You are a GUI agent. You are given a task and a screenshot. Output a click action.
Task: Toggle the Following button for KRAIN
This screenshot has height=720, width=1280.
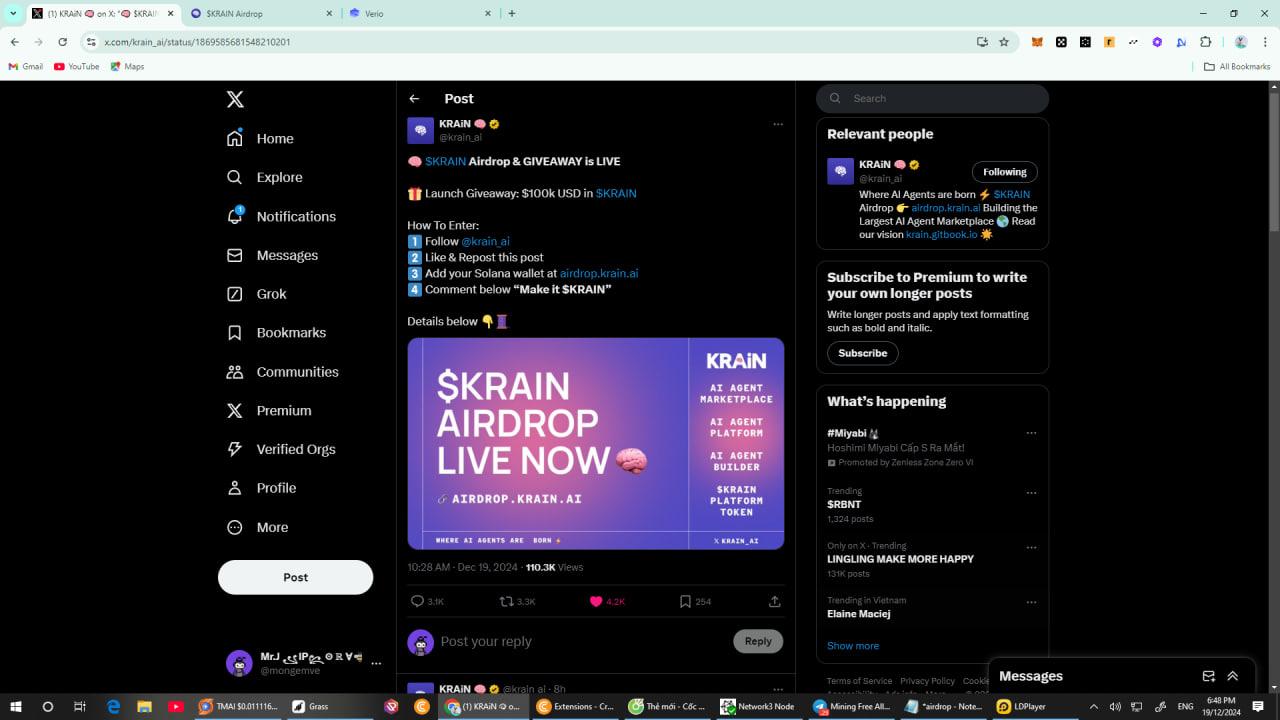pyautogui.click(x=1004, y=172)
